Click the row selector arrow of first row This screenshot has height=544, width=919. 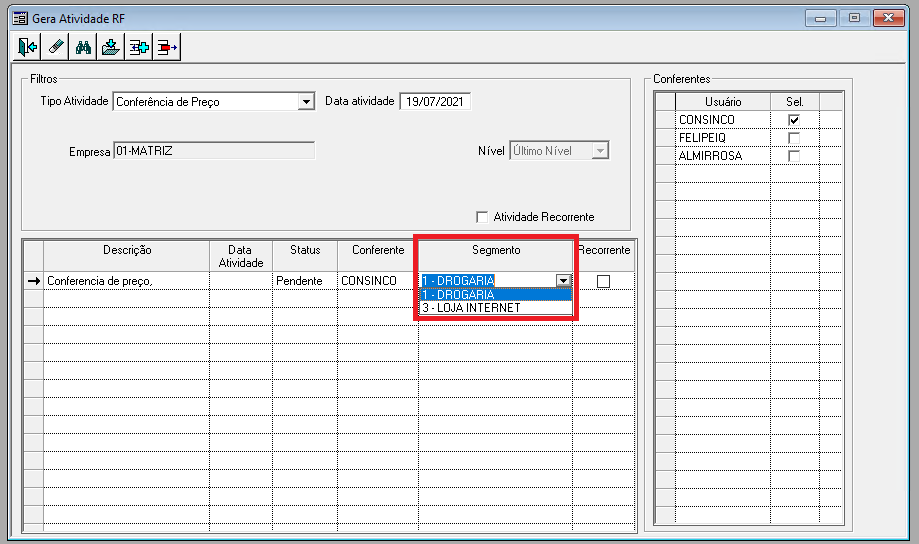point(33,281)
